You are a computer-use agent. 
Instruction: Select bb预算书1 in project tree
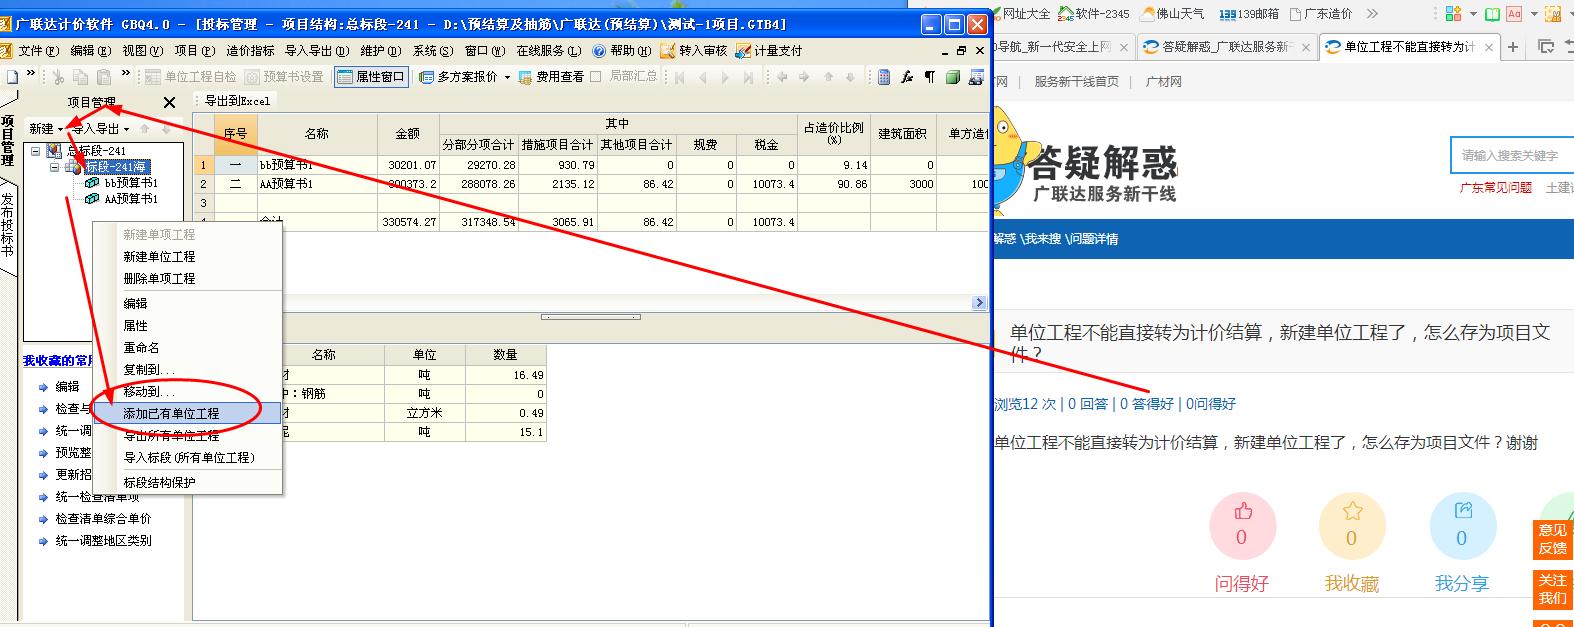point(131,183)
